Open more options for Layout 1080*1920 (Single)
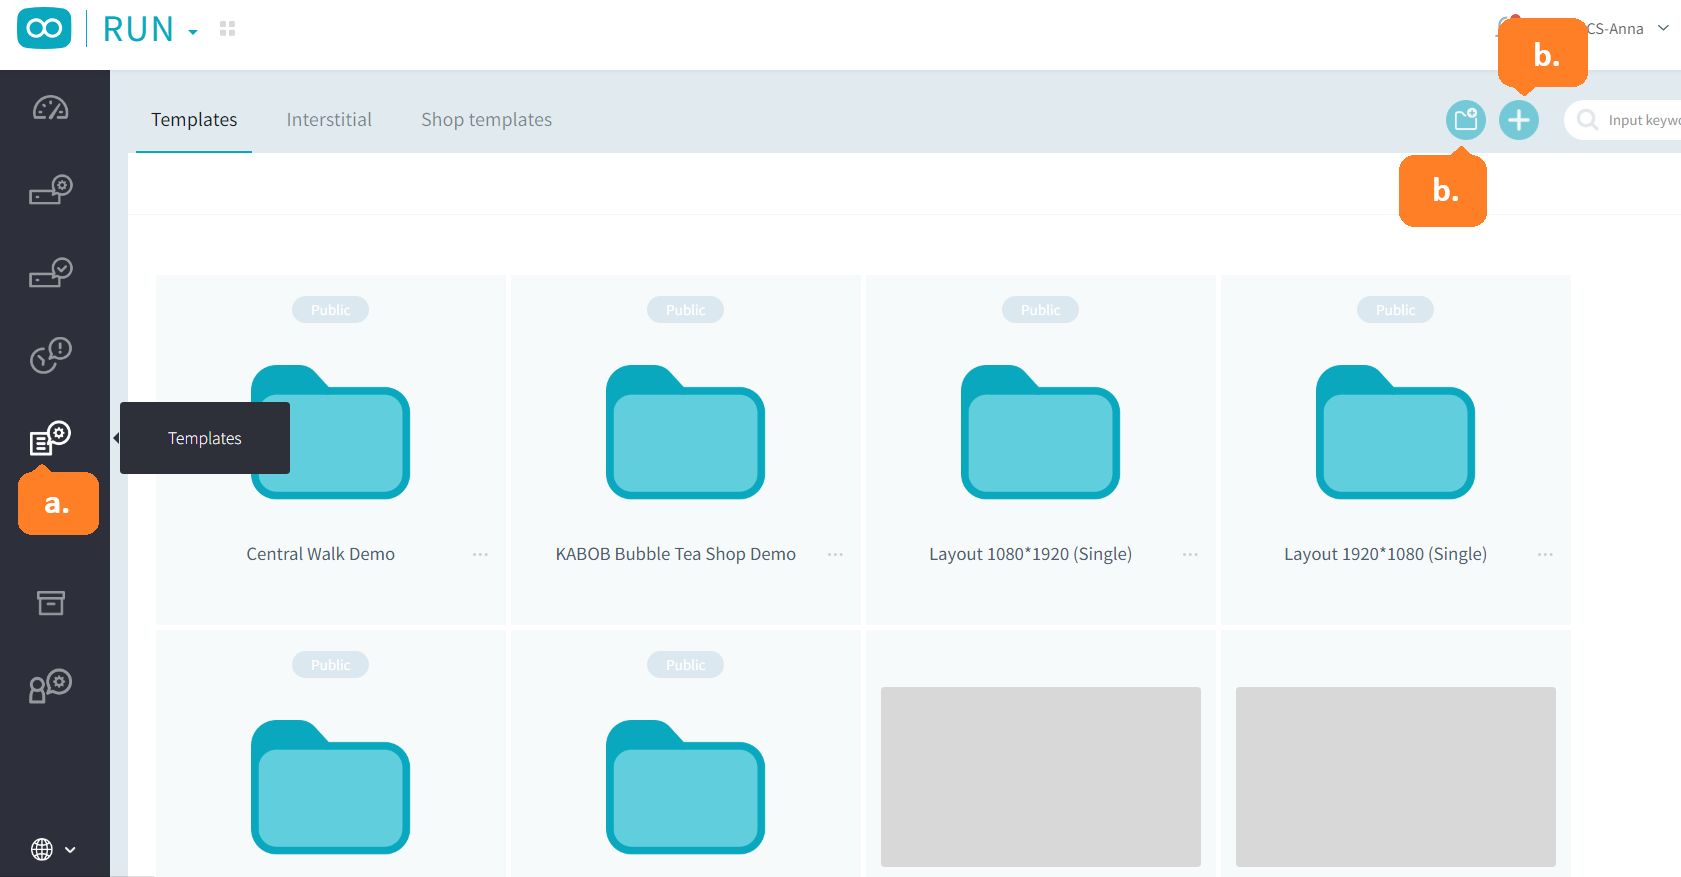The width and height of the screenshot is (1681, 877). (1190, 554)
